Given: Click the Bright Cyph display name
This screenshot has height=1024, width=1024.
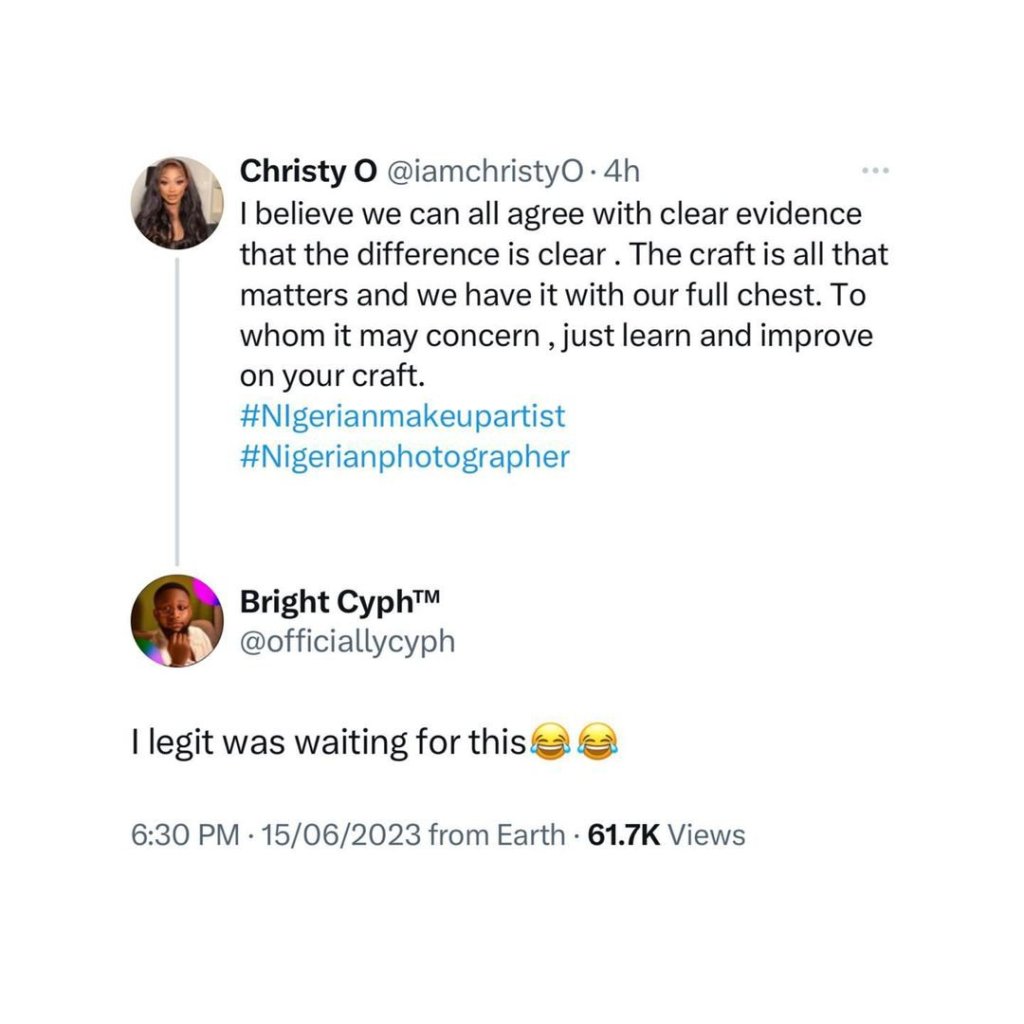Looking at the screenshot, I should 324,603.
